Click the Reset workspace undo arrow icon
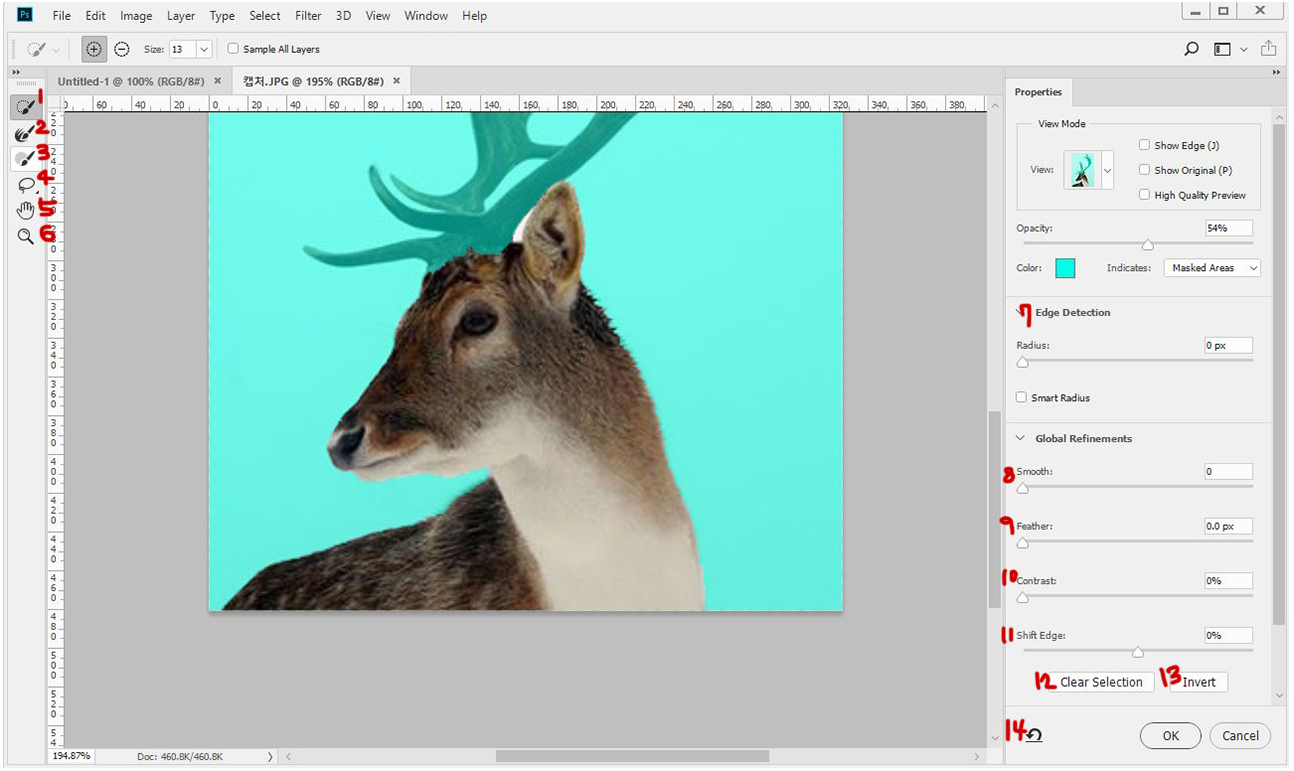This screenshot has width=1294, height=771. 1034,735
